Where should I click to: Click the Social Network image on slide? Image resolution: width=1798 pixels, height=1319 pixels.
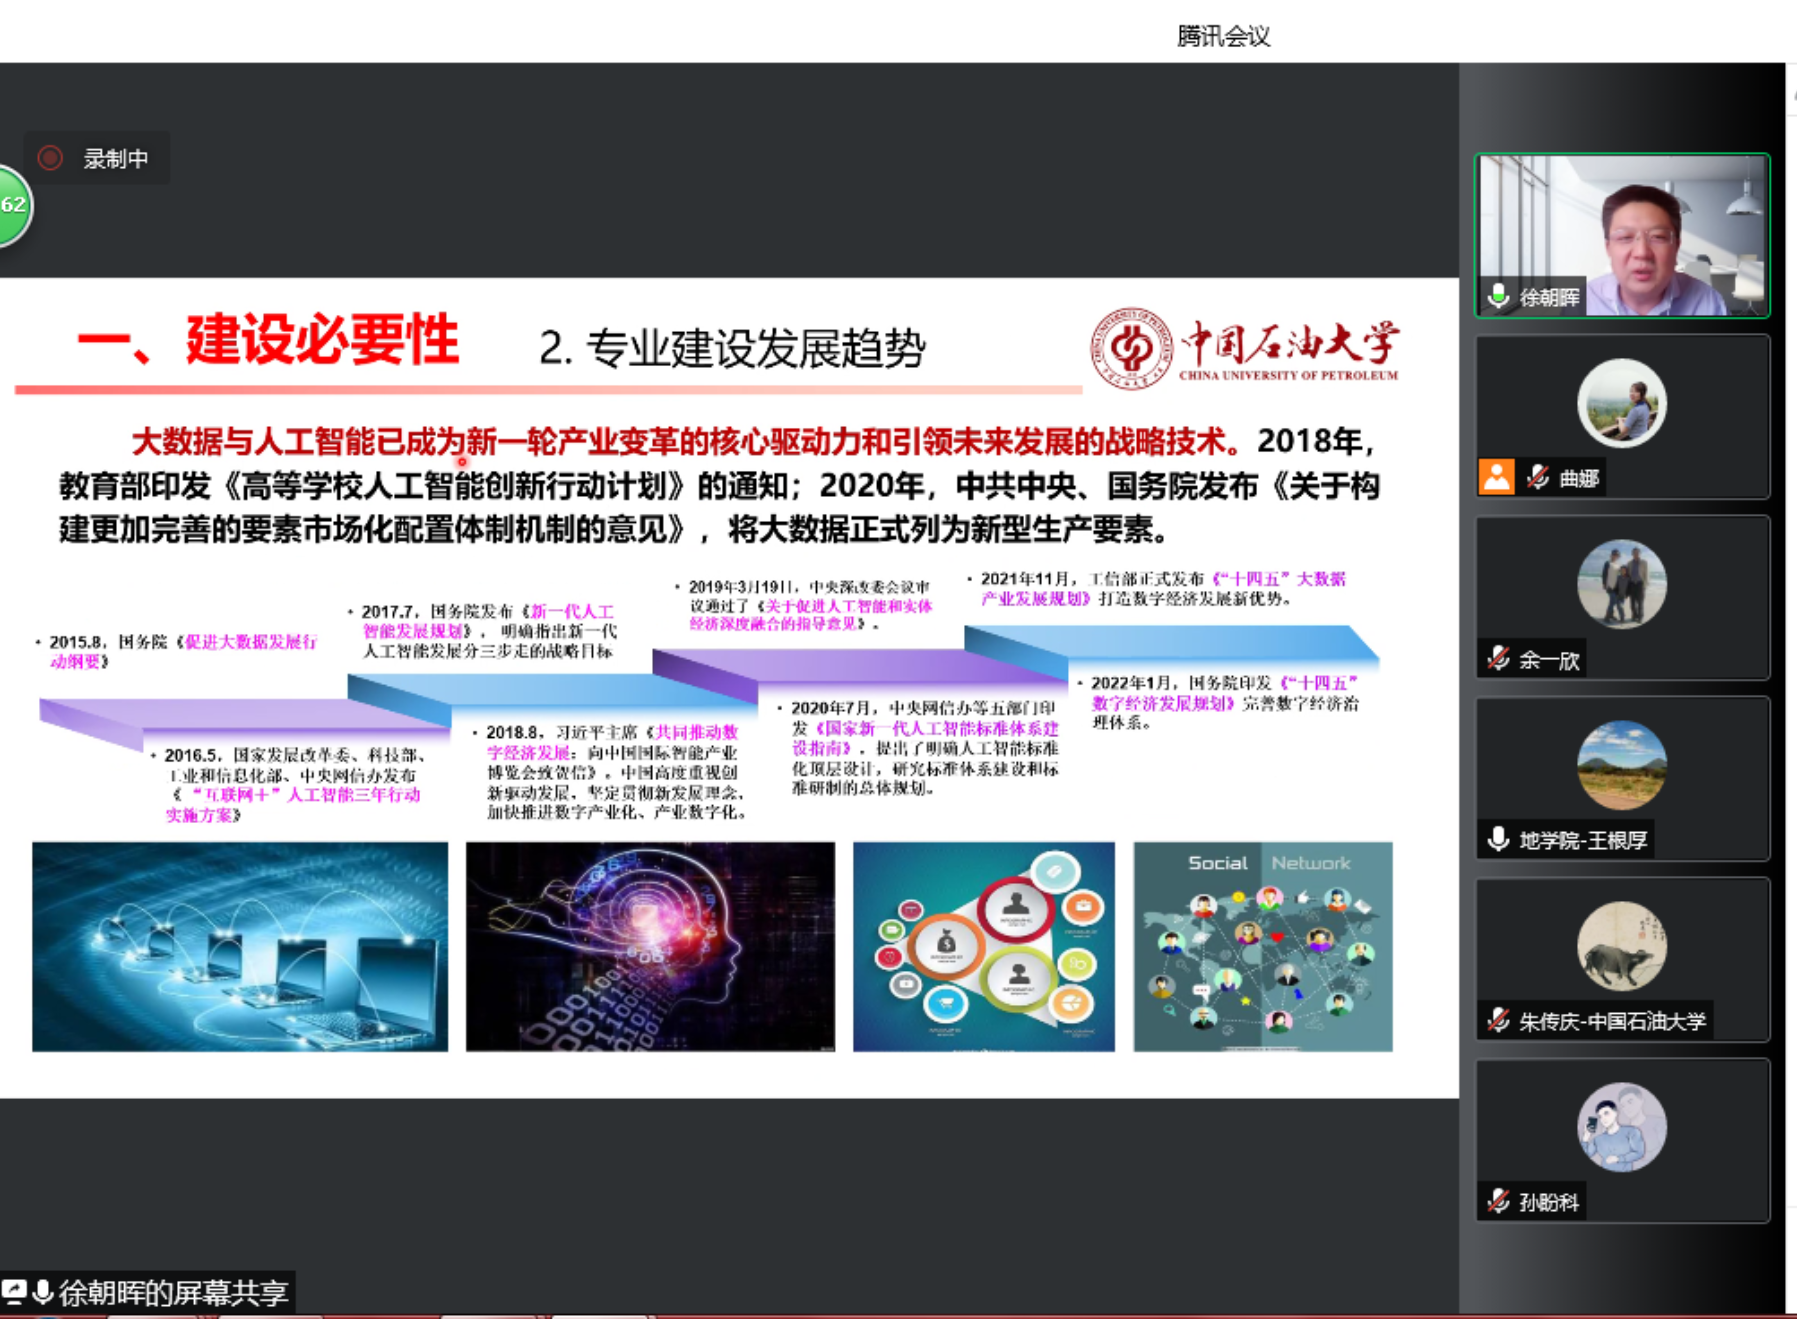[1262, 946]
